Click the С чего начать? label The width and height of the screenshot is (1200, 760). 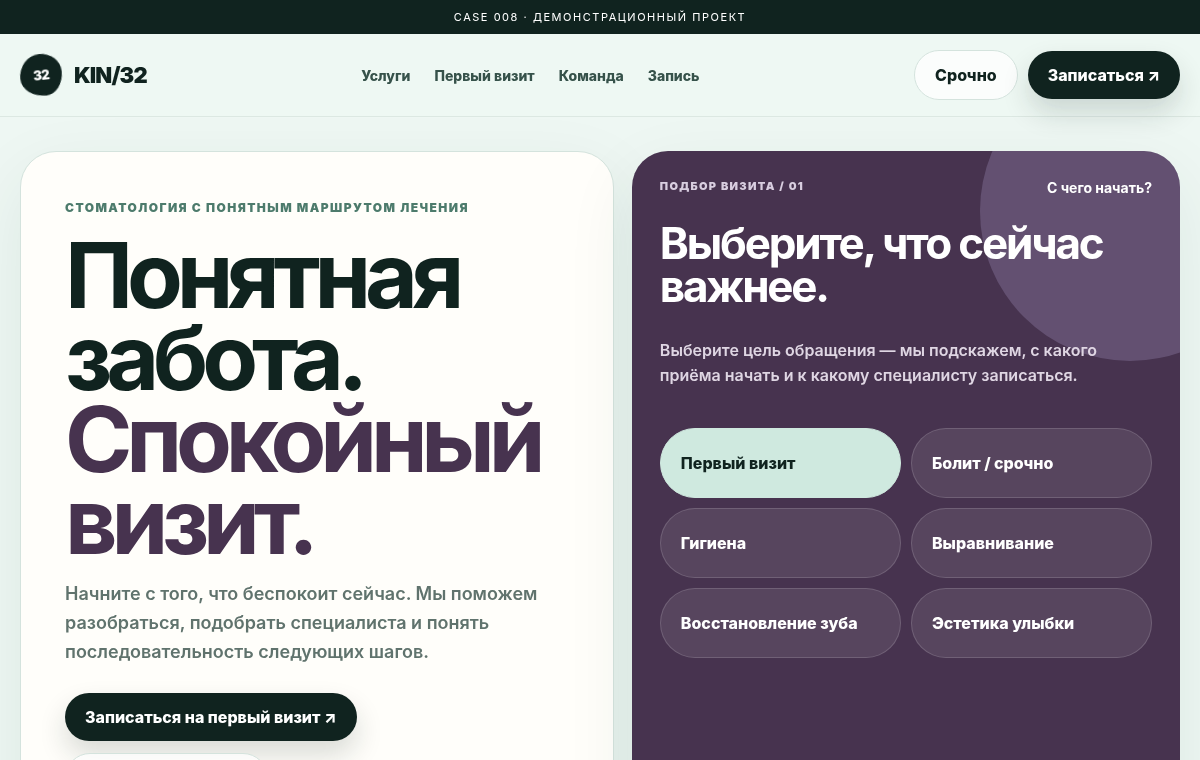coord(1099,188)
